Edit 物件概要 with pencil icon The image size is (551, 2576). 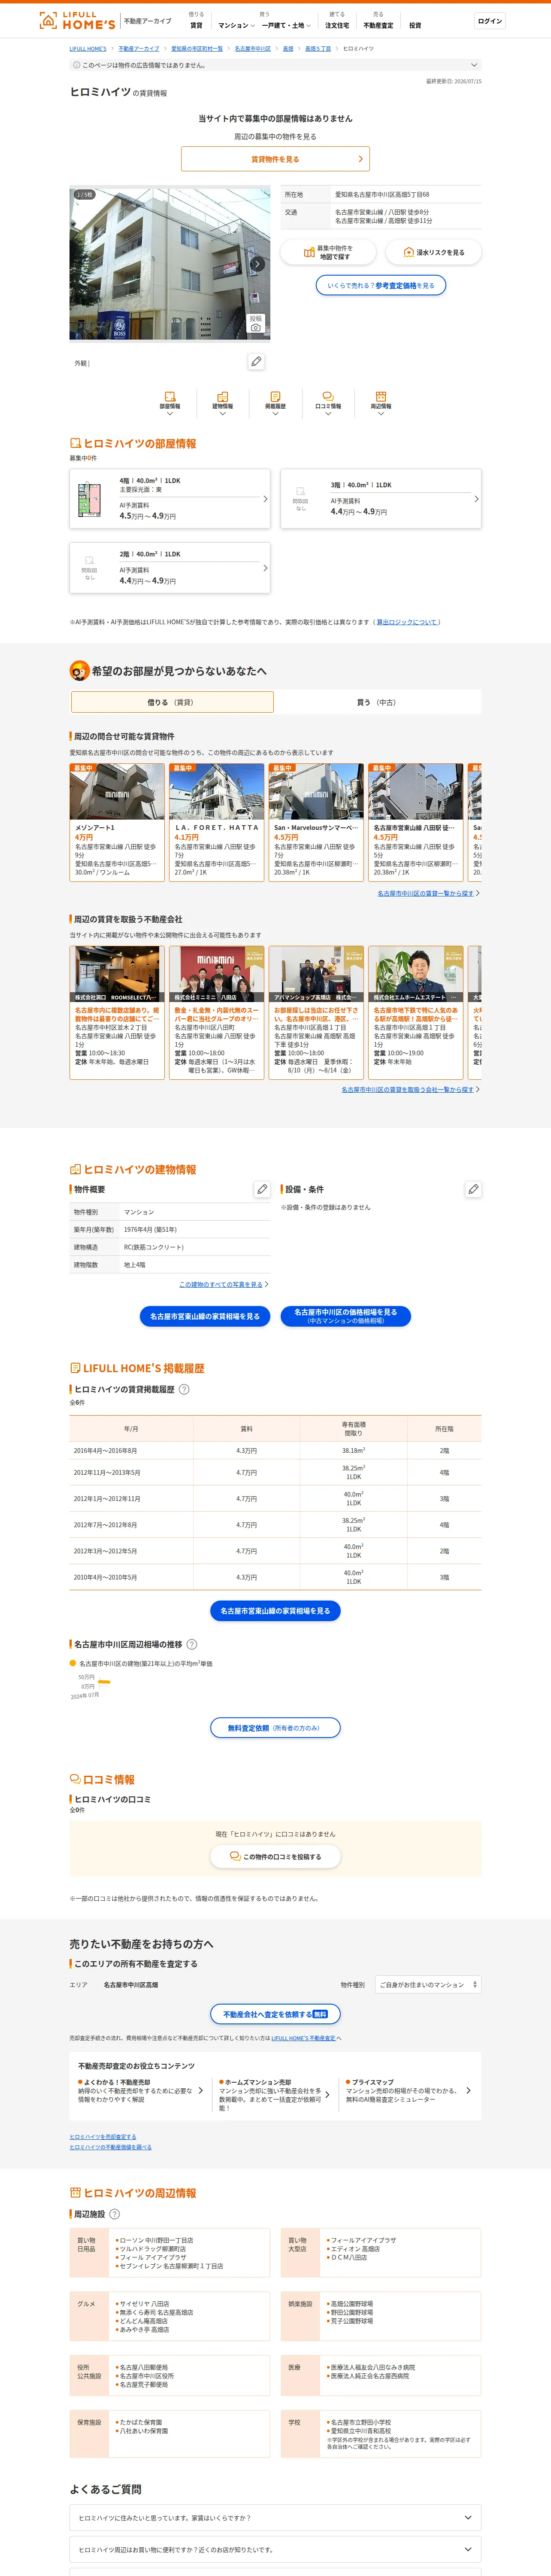262,1189
